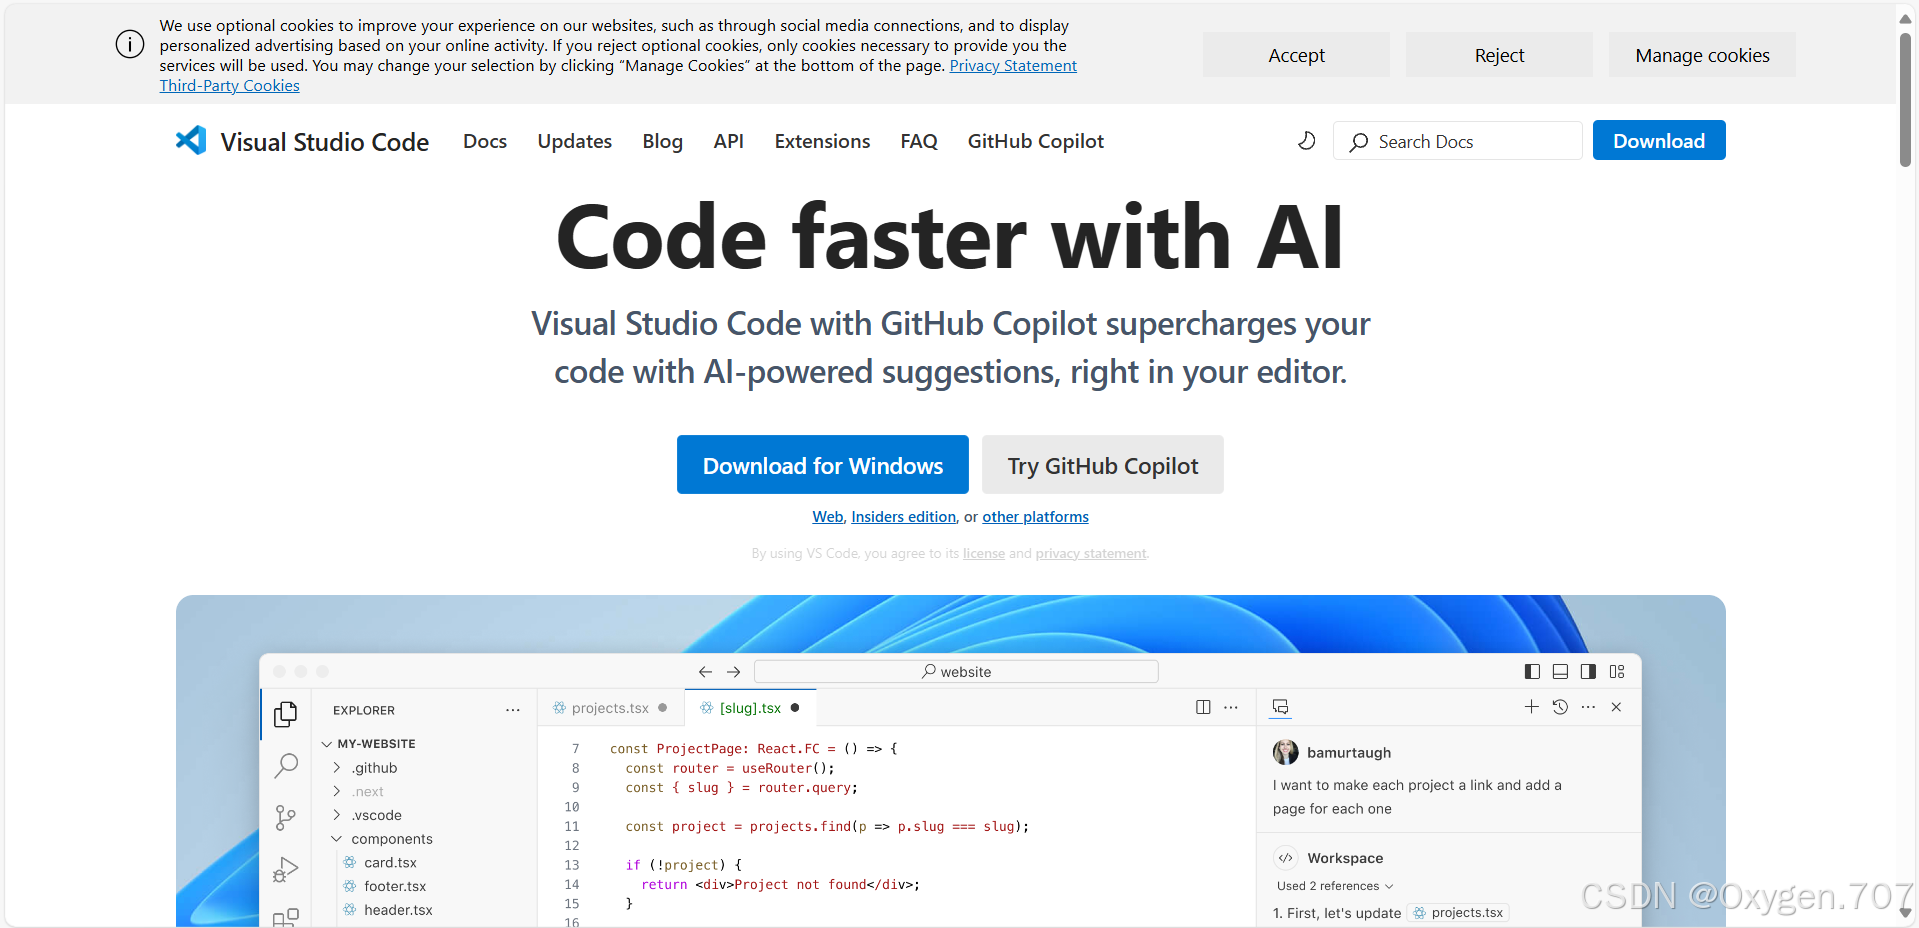Click the Search Docs input field
Image resolution: width=1919 pixels, height=928 pixels.
1457,141
